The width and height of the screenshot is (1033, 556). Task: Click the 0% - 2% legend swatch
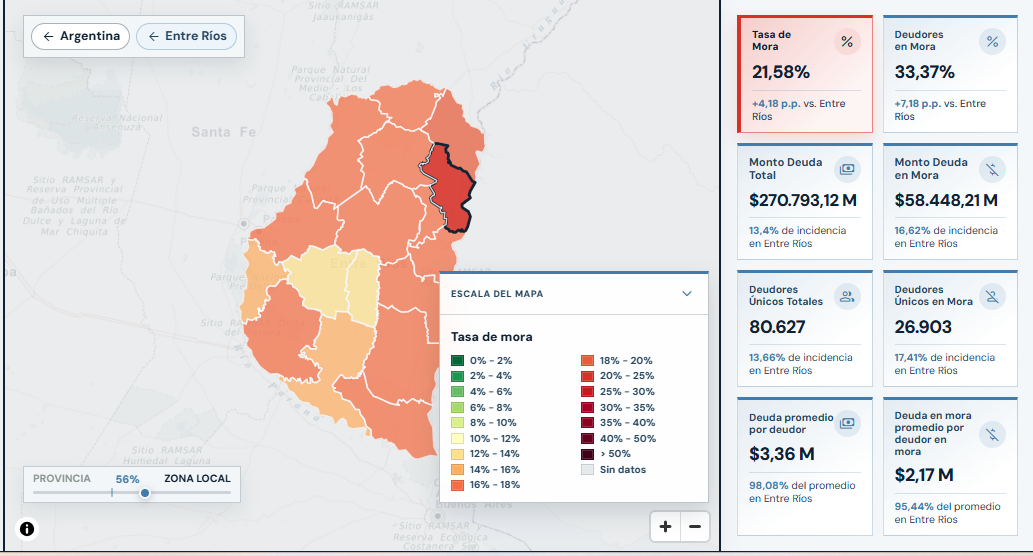[457, 360]
